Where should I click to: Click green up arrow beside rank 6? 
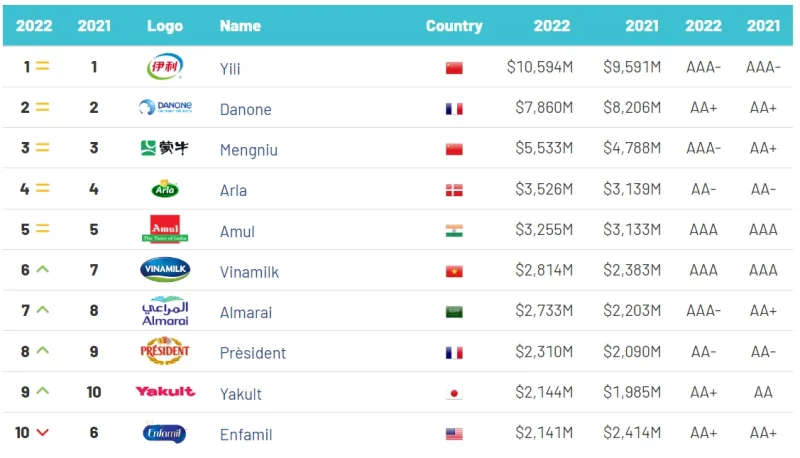coord(43,269)
